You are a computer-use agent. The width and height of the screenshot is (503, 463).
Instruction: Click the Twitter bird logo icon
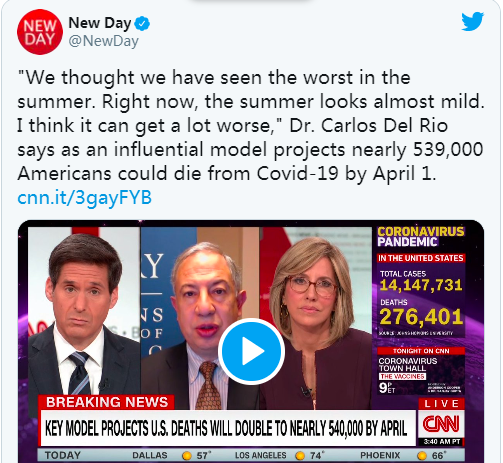(x=473, y=21)
